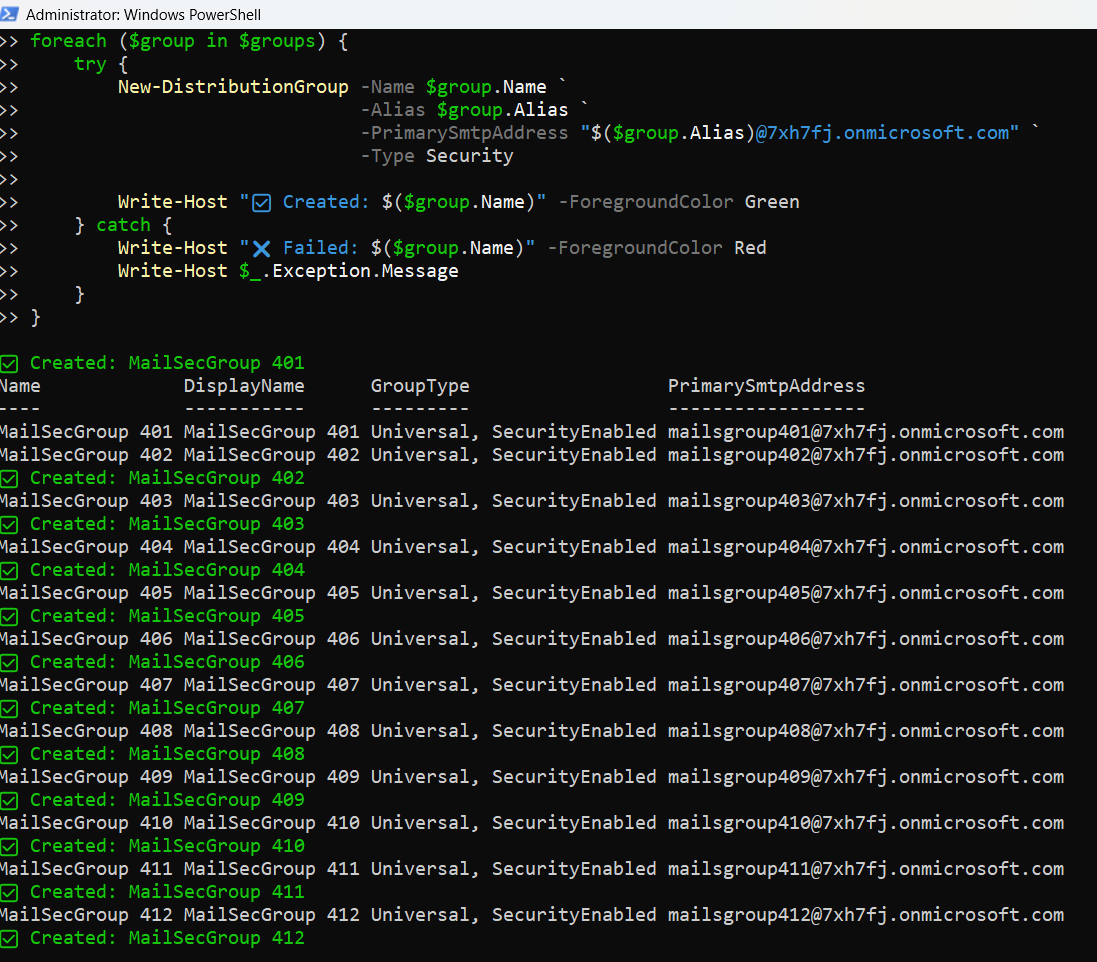Click the -ForegroundColor Green value

(x=771, y=202)
